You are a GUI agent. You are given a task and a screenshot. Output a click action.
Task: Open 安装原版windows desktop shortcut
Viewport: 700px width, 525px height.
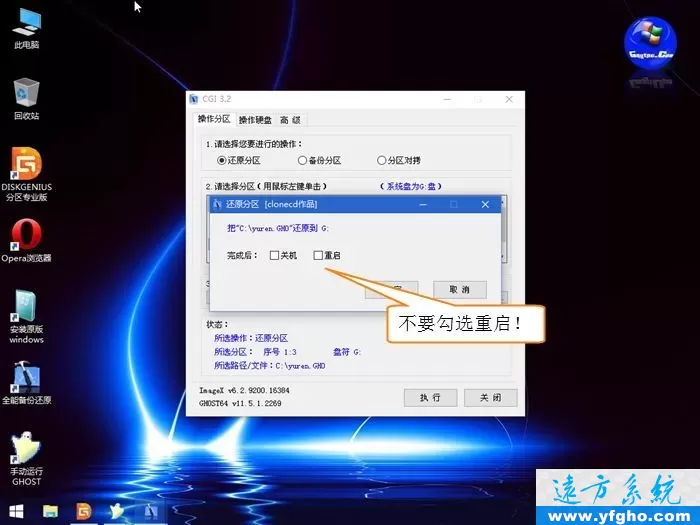[26, 317]
